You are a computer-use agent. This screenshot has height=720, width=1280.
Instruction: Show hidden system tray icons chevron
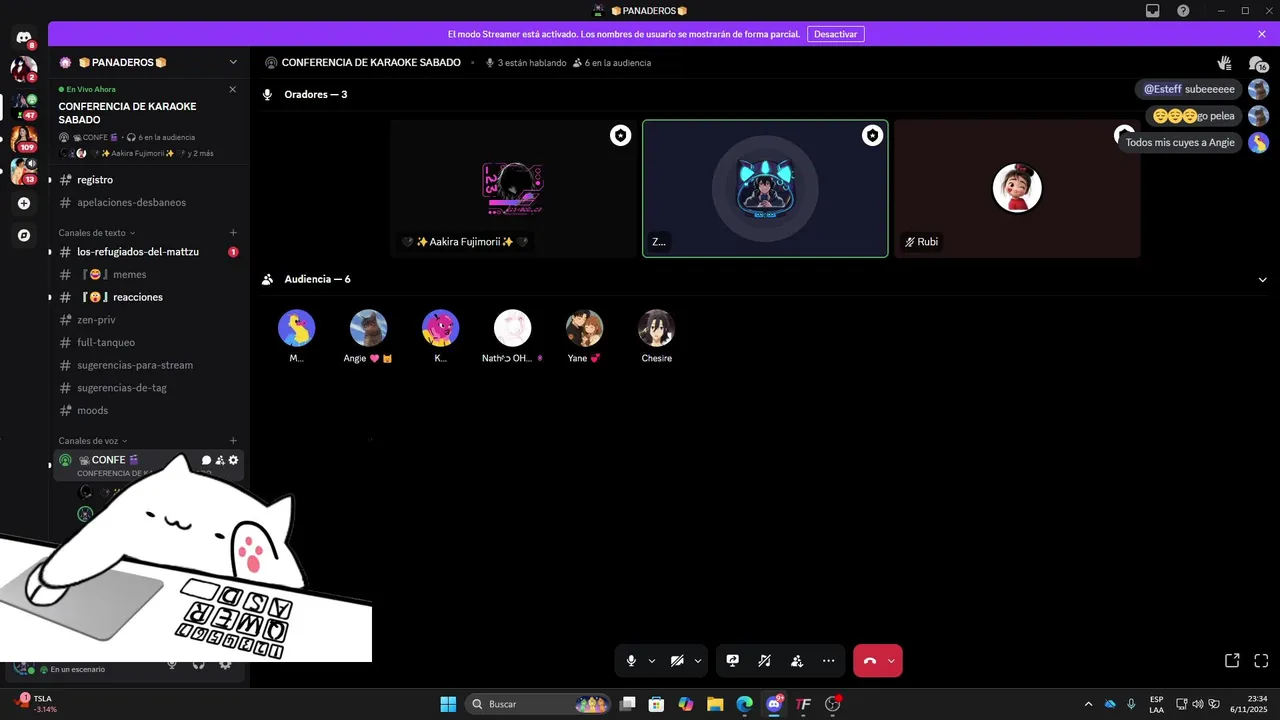pyautogui.click(x=1088, y=704)
